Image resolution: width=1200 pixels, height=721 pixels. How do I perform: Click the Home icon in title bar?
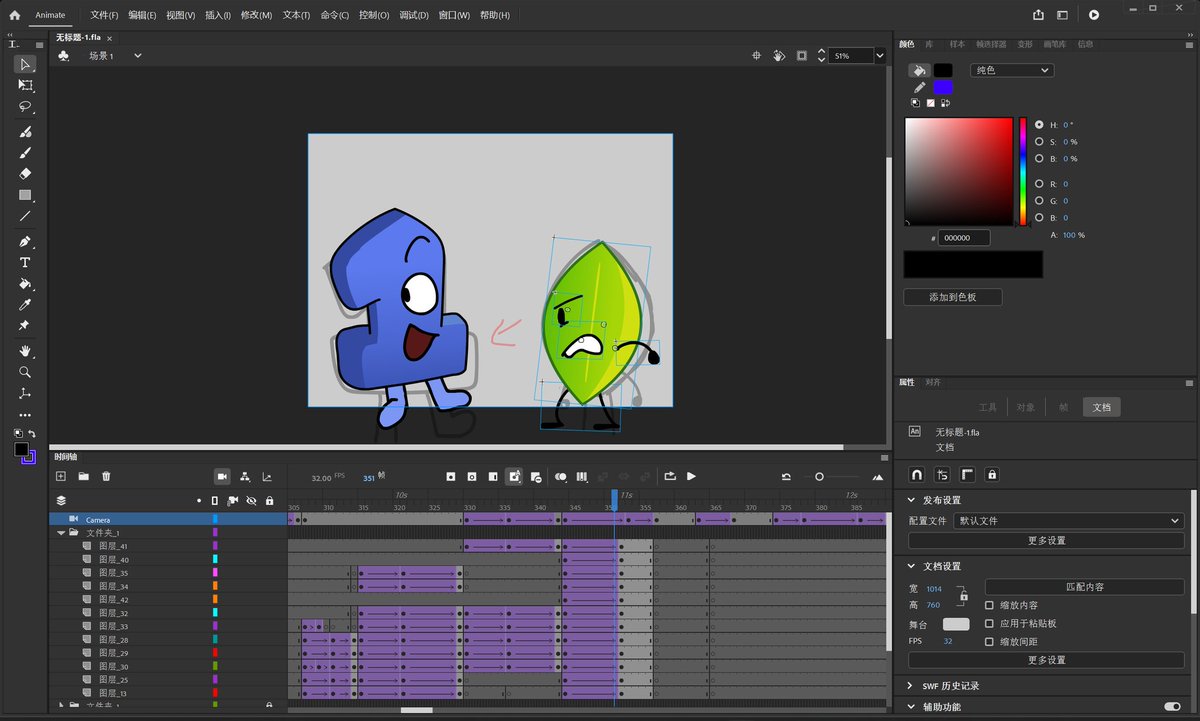click(14, 15)
